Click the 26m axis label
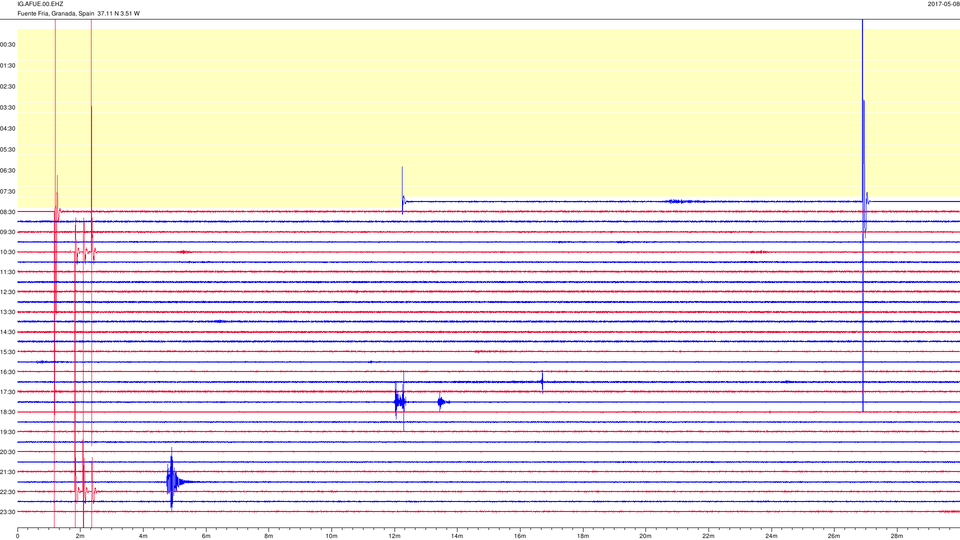The height and width of the screenshot is (540, 960). (834, 536)
